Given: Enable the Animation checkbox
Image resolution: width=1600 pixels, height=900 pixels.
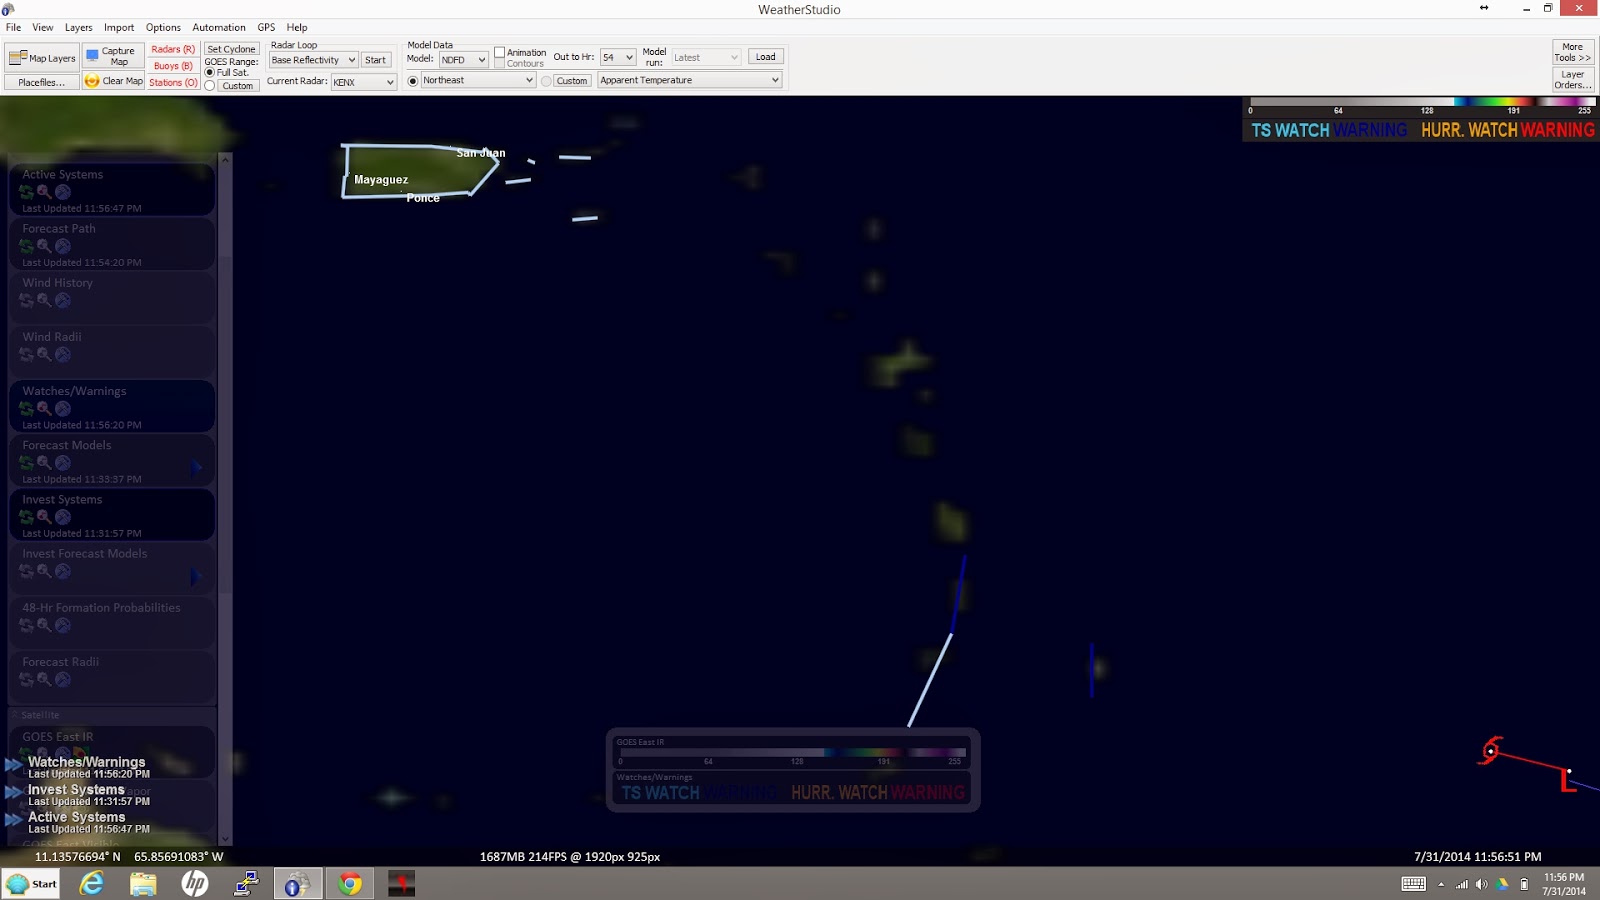Looking at the screenshot, I should point(499,52).
